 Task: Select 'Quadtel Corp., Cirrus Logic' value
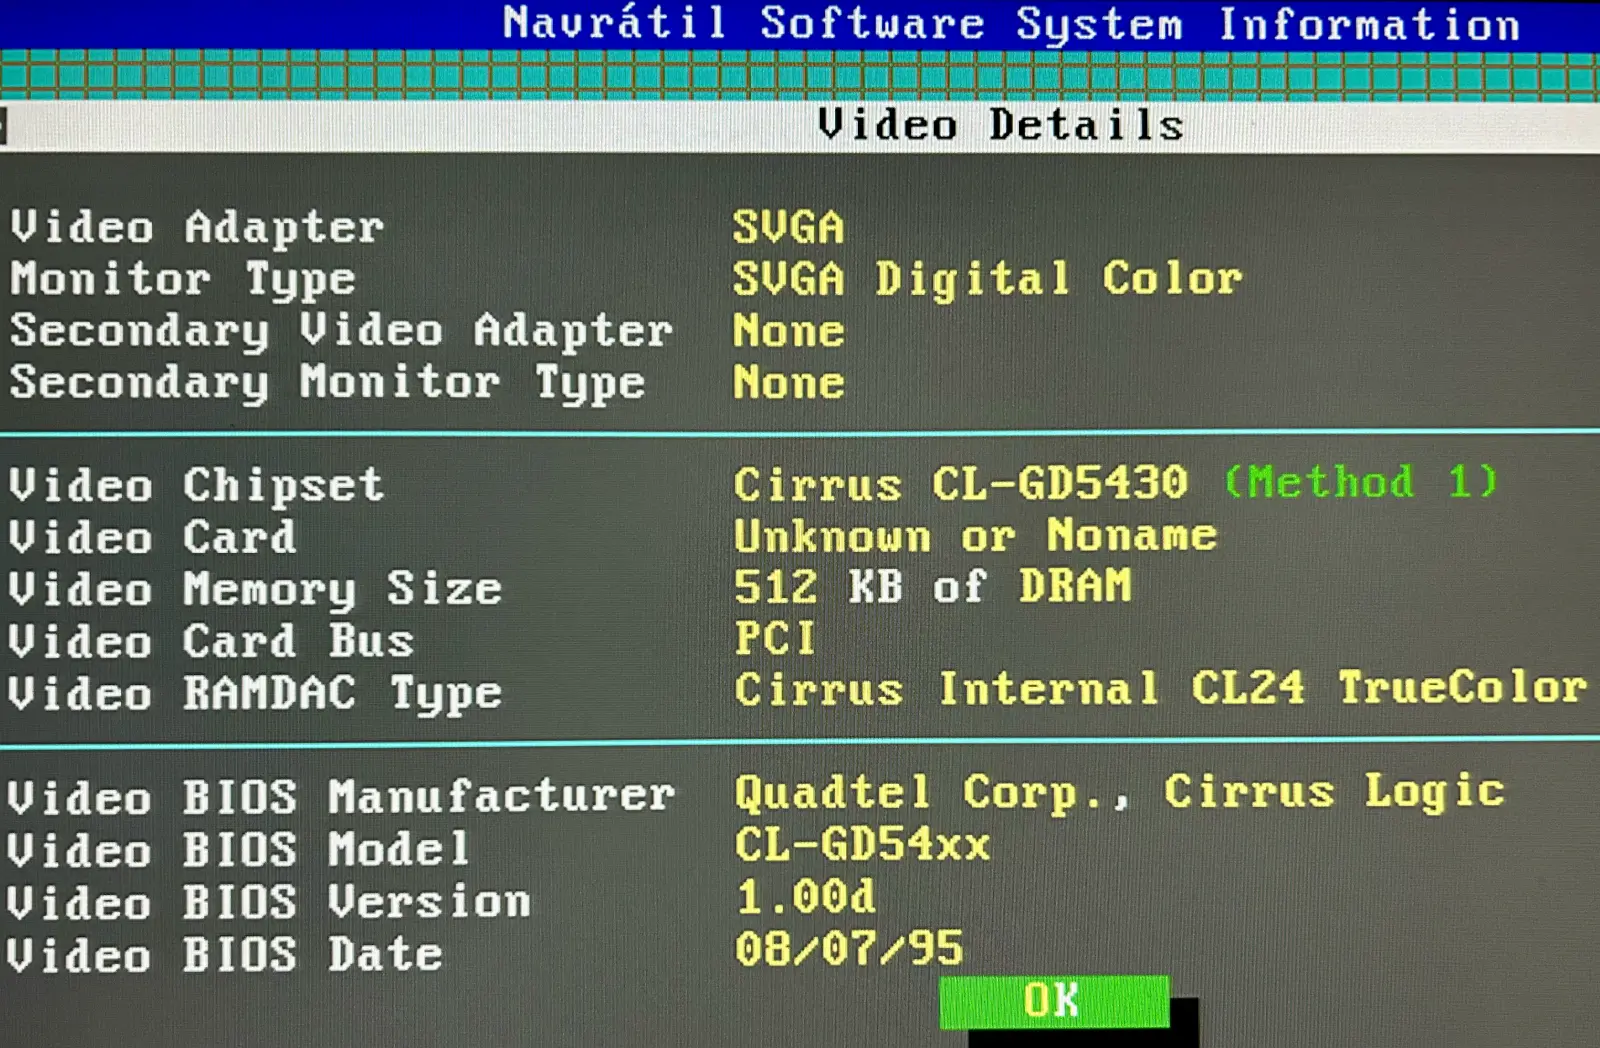[x=1120, y=792]
